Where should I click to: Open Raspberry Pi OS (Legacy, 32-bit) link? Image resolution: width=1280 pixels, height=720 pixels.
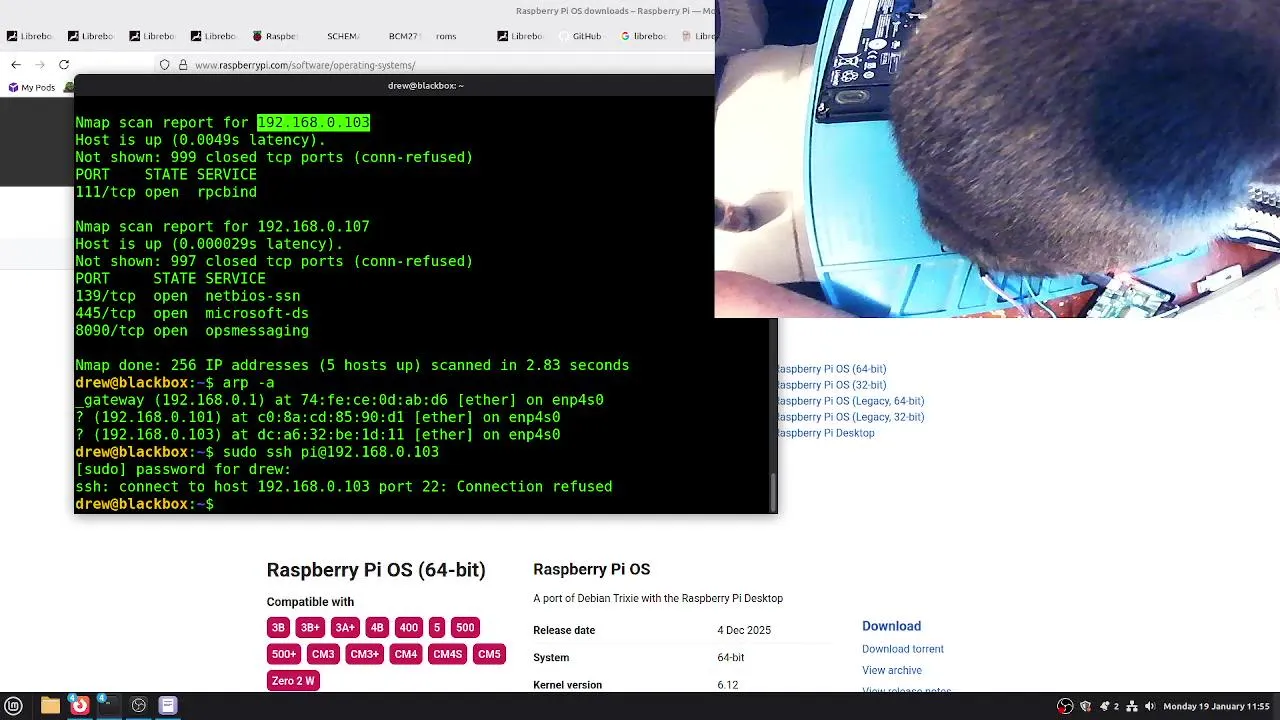[850, 417]
